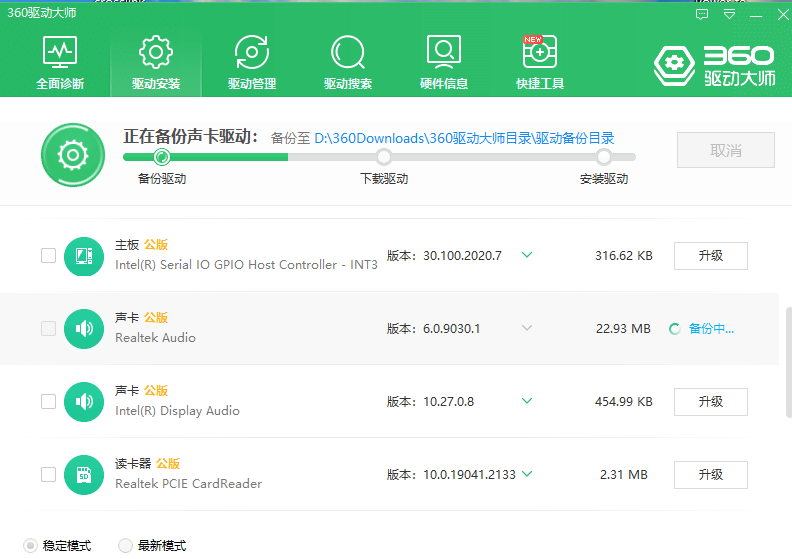Viewport: 792px width, 559px height.
Task: Click the 454.99 KB size value
Action: point(624,401)
